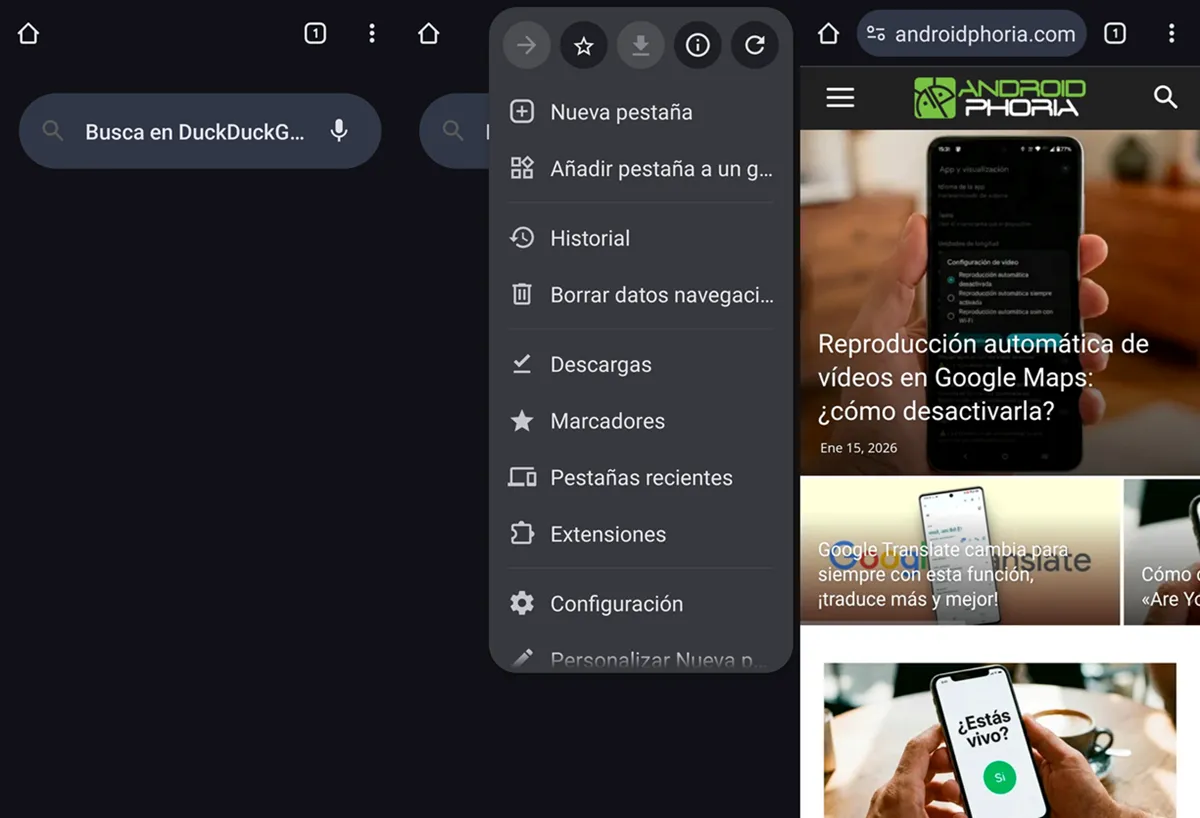This screenshot has width=1200, height=818.
Task: Tap the microphone icon in the DuckDuckGo search bar
Action: pos(339,131)
